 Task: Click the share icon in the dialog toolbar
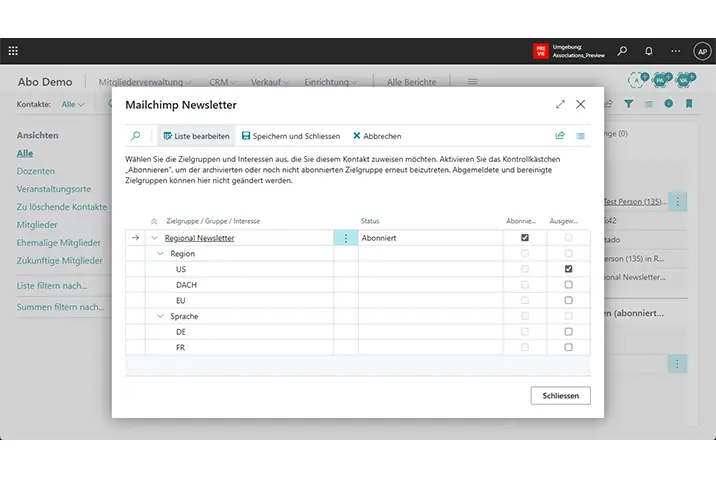tap(560, 136)
